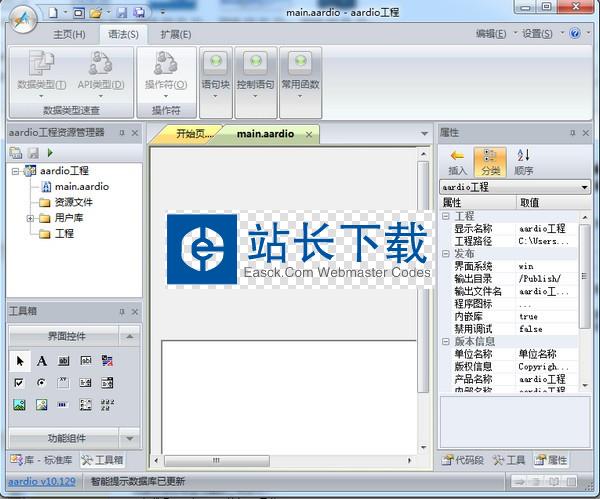Toggle the pin on the toolbox panel
Viewport: 600px width, 499px height.
[122, 311]
